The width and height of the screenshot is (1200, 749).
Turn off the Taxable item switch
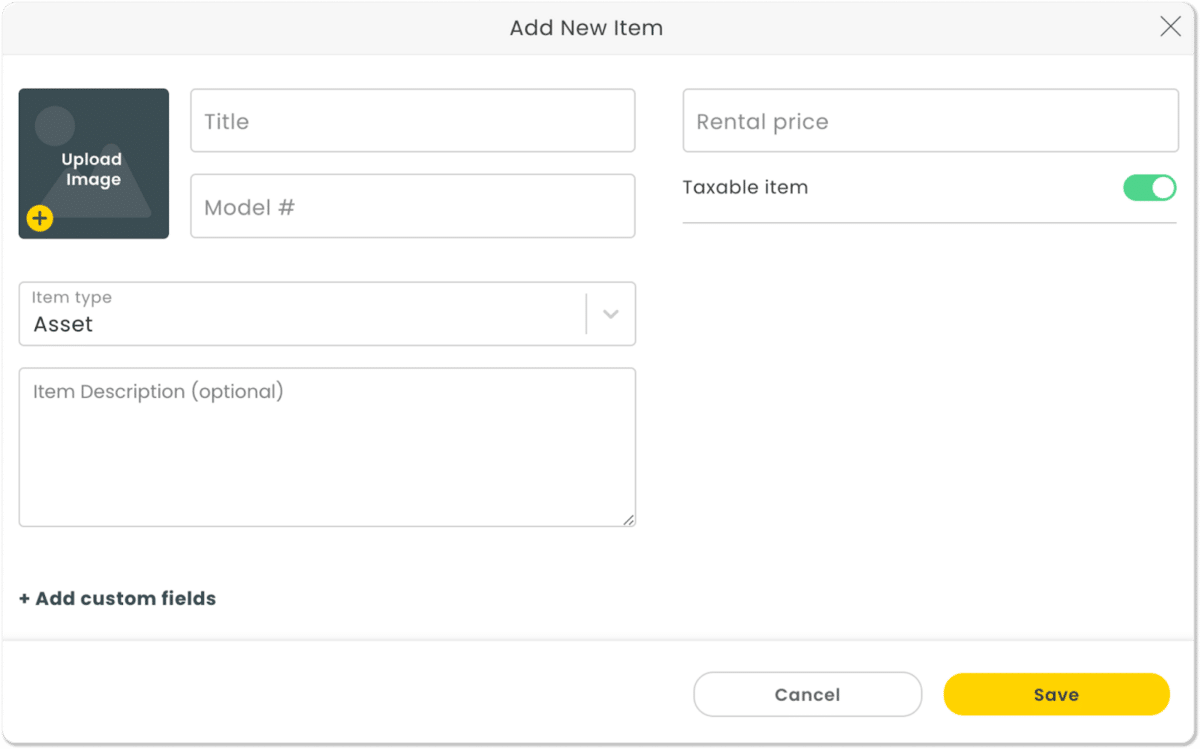[x=1149, y=188]
